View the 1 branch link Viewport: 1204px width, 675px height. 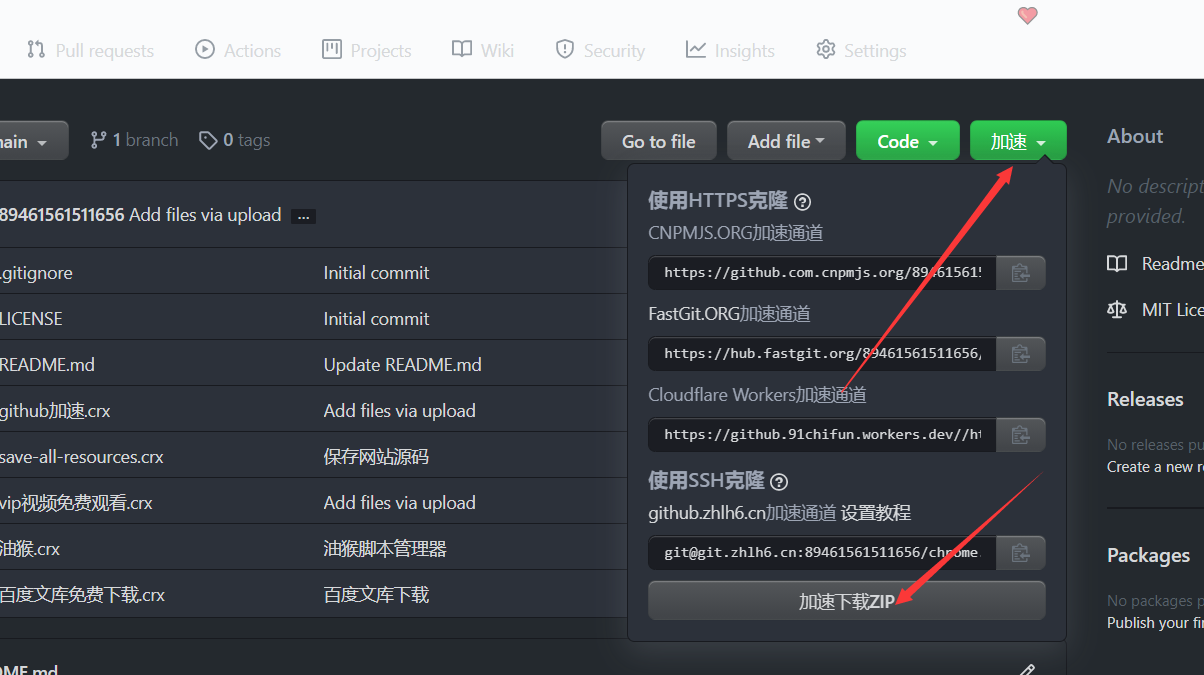(x=134, y=140)
